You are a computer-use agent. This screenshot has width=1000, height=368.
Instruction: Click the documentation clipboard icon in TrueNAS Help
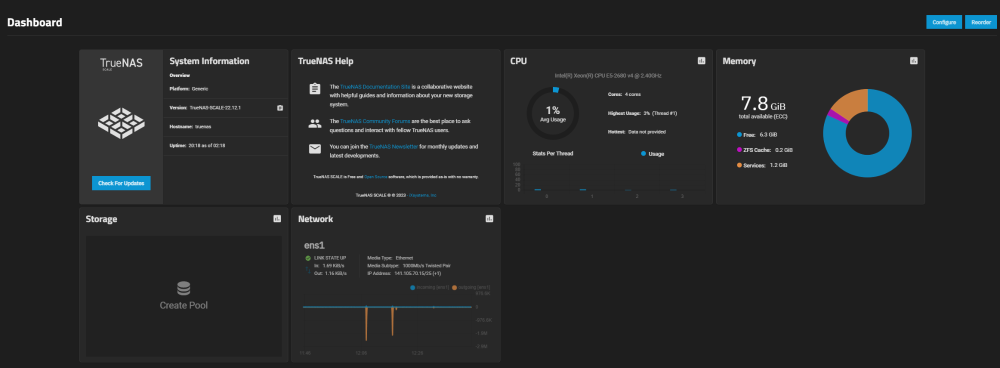[x=314, y=89]
